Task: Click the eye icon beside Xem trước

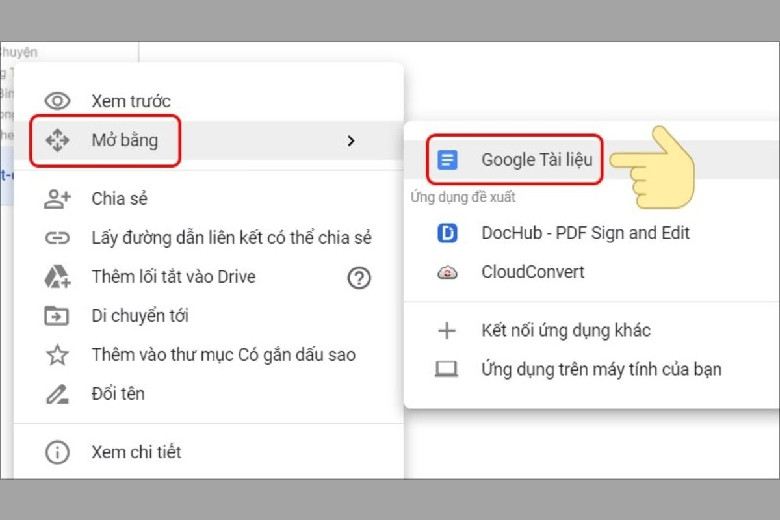Action: tap(57, 101)
